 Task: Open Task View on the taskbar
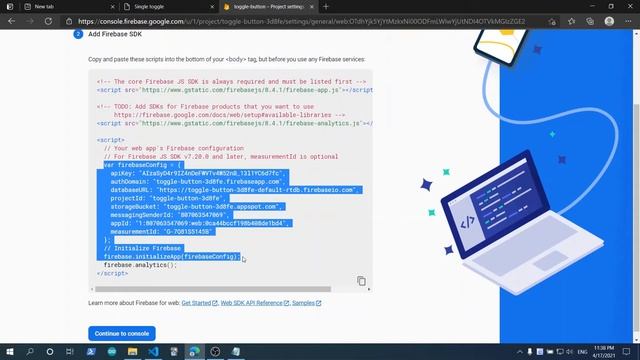(70, 351)
